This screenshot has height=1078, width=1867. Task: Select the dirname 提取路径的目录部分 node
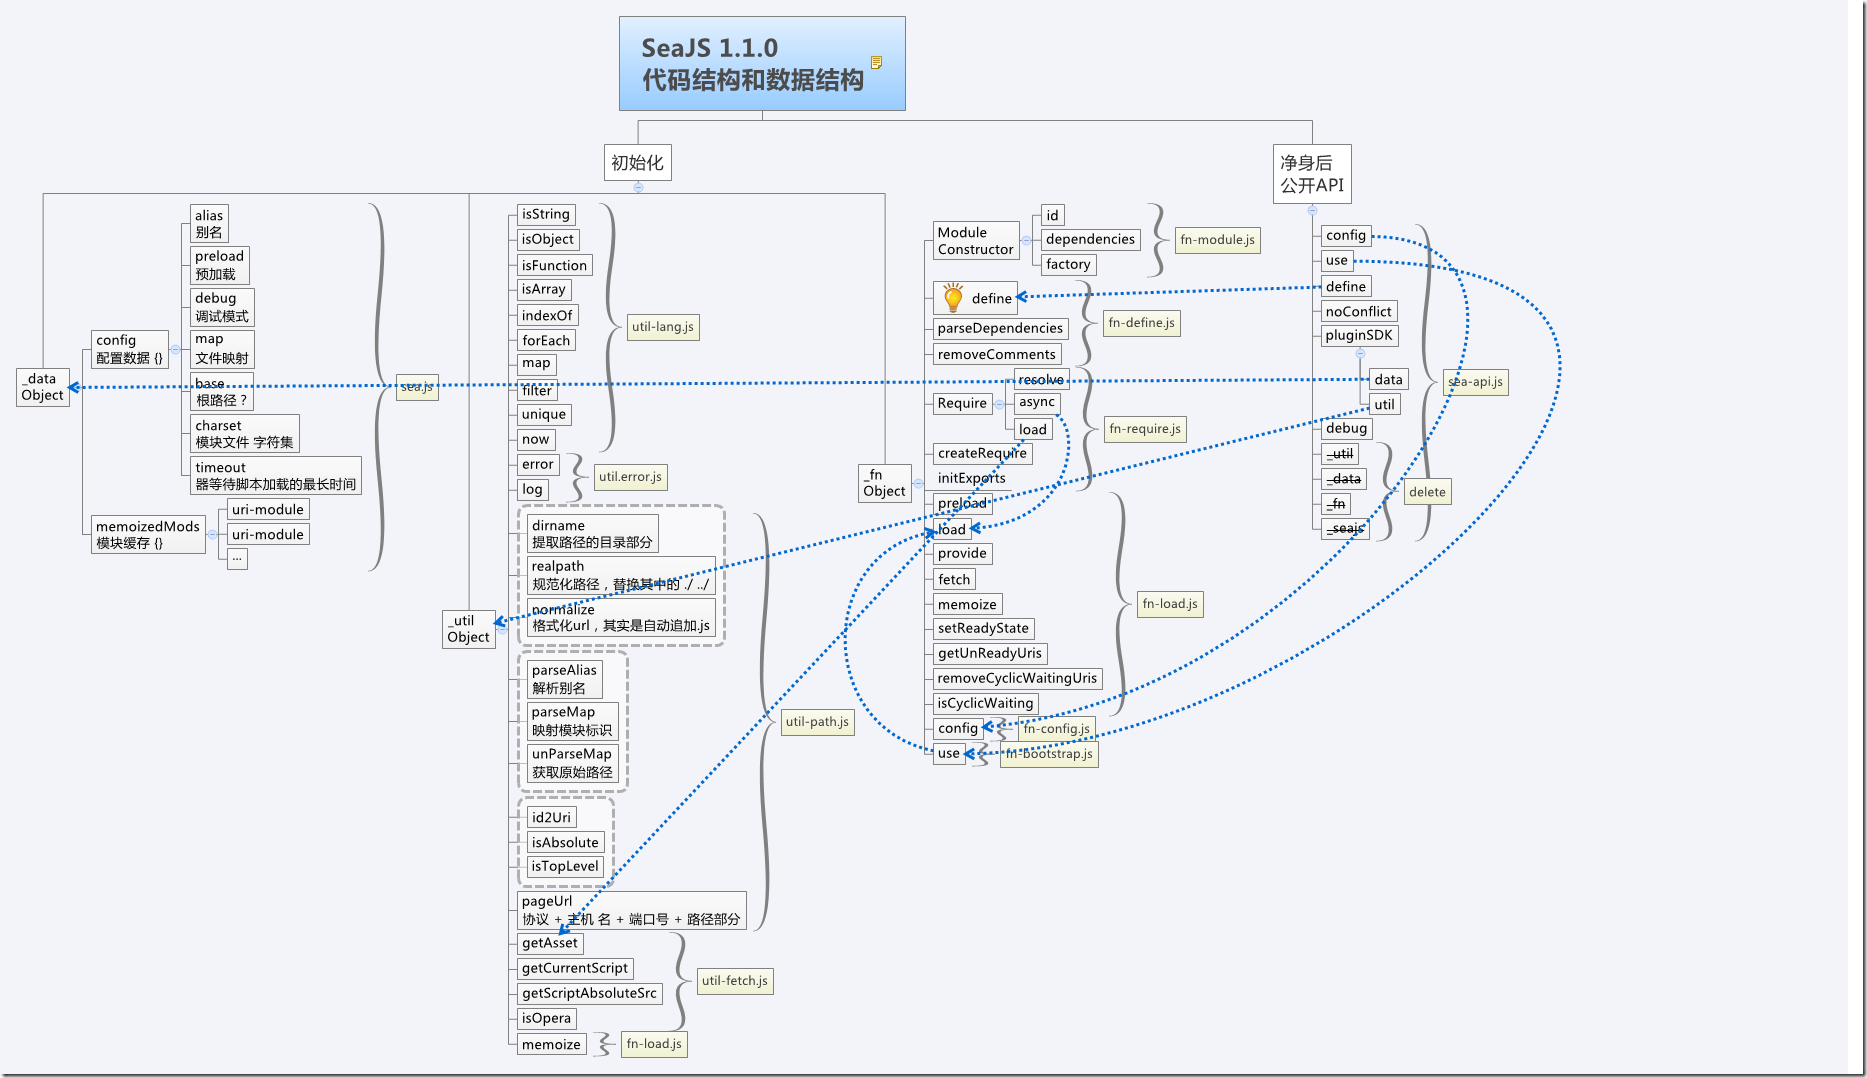[x=592, y=534]
